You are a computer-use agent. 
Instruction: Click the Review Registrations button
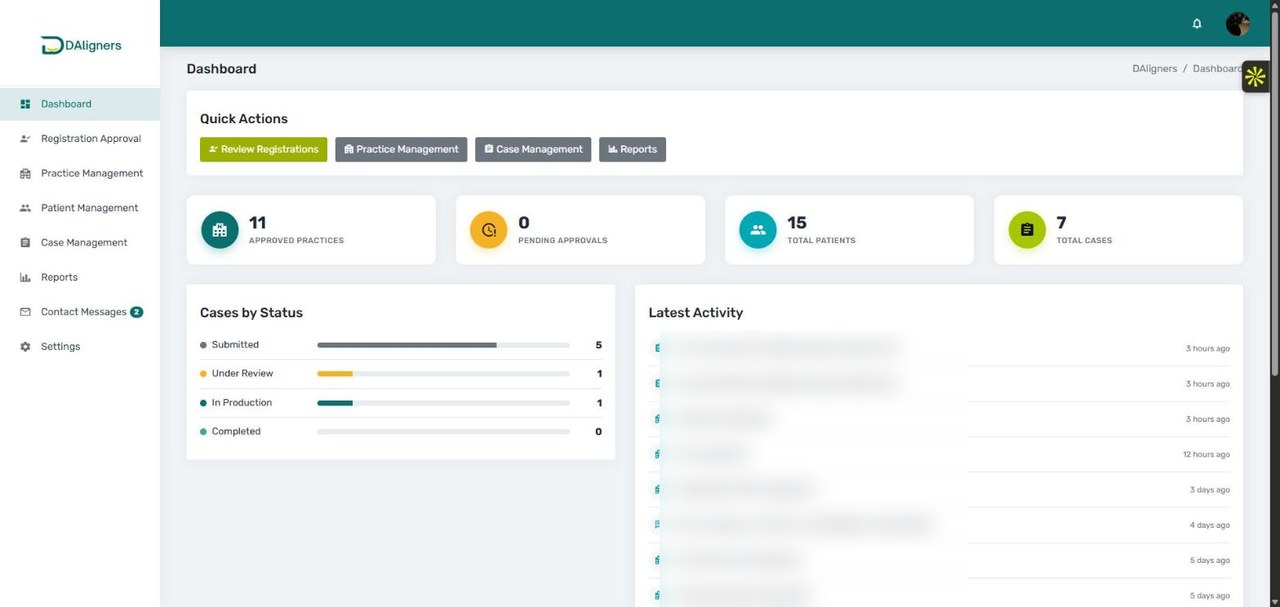tap(263, 149)
